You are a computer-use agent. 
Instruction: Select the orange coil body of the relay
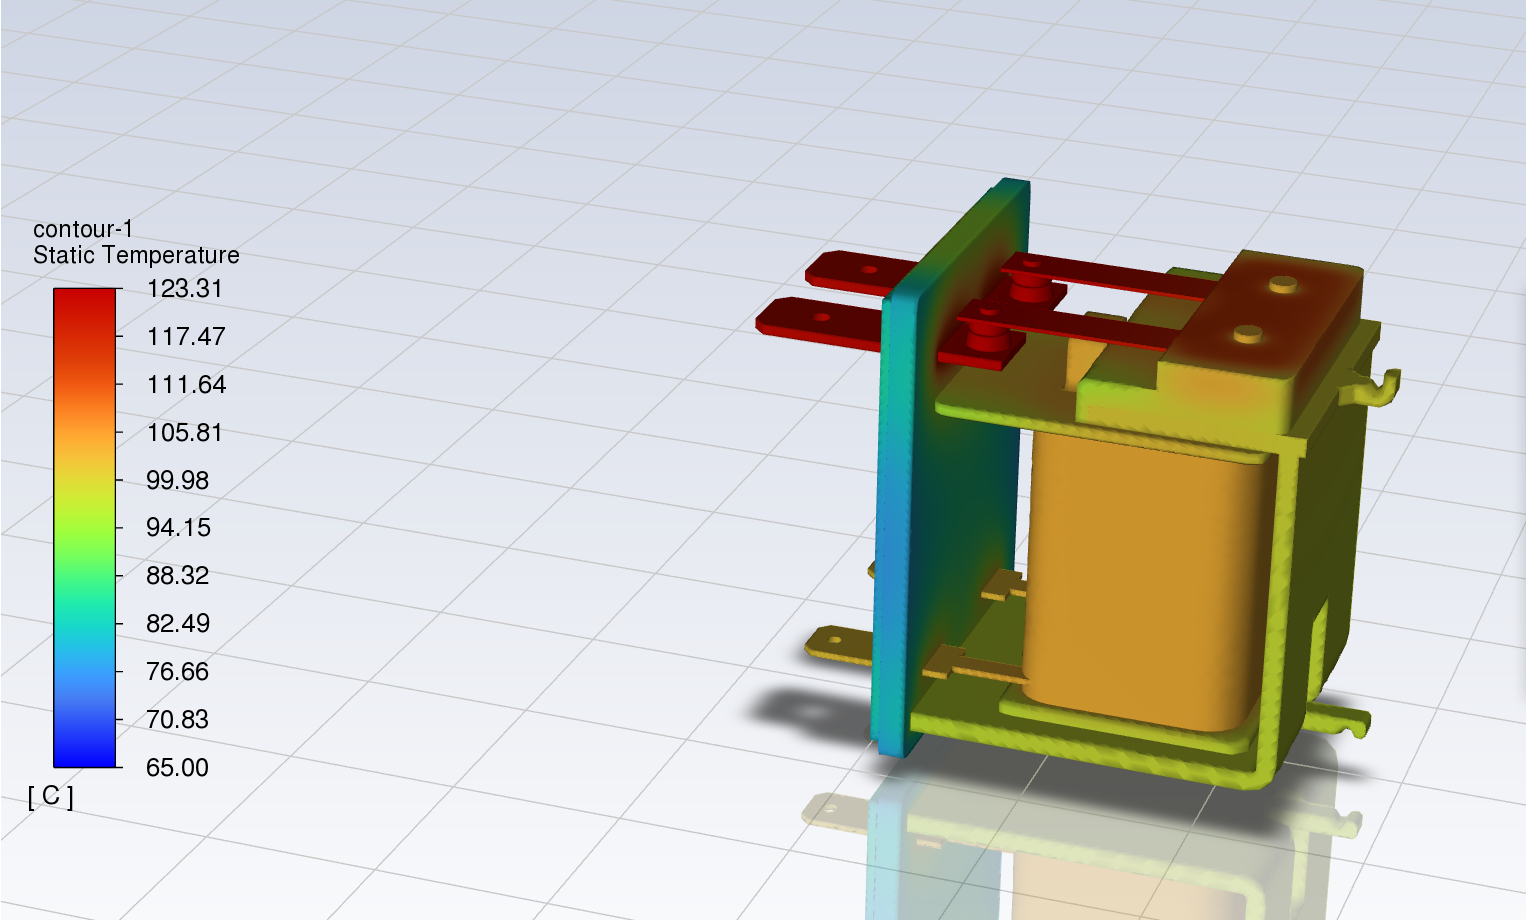click(1140, 580)
